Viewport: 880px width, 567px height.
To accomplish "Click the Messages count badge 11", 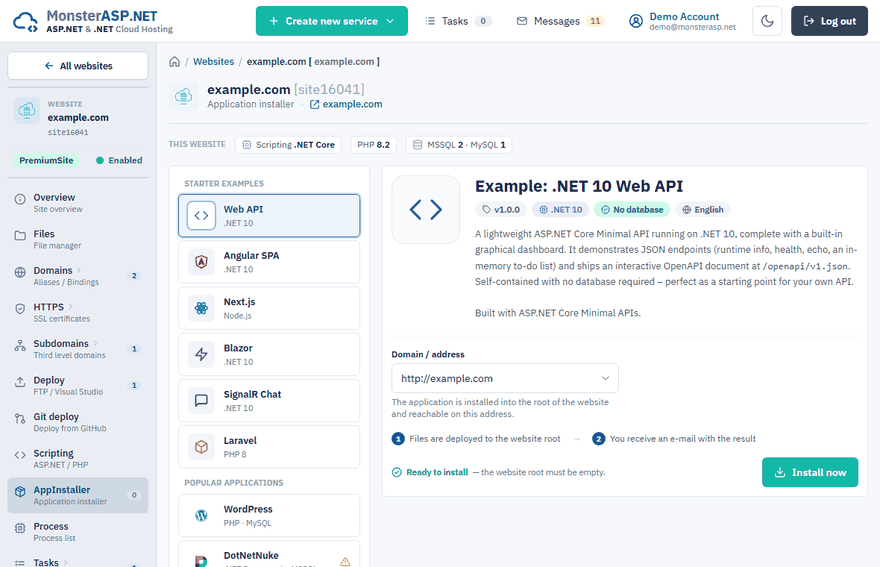I will [x=595, y=21].
